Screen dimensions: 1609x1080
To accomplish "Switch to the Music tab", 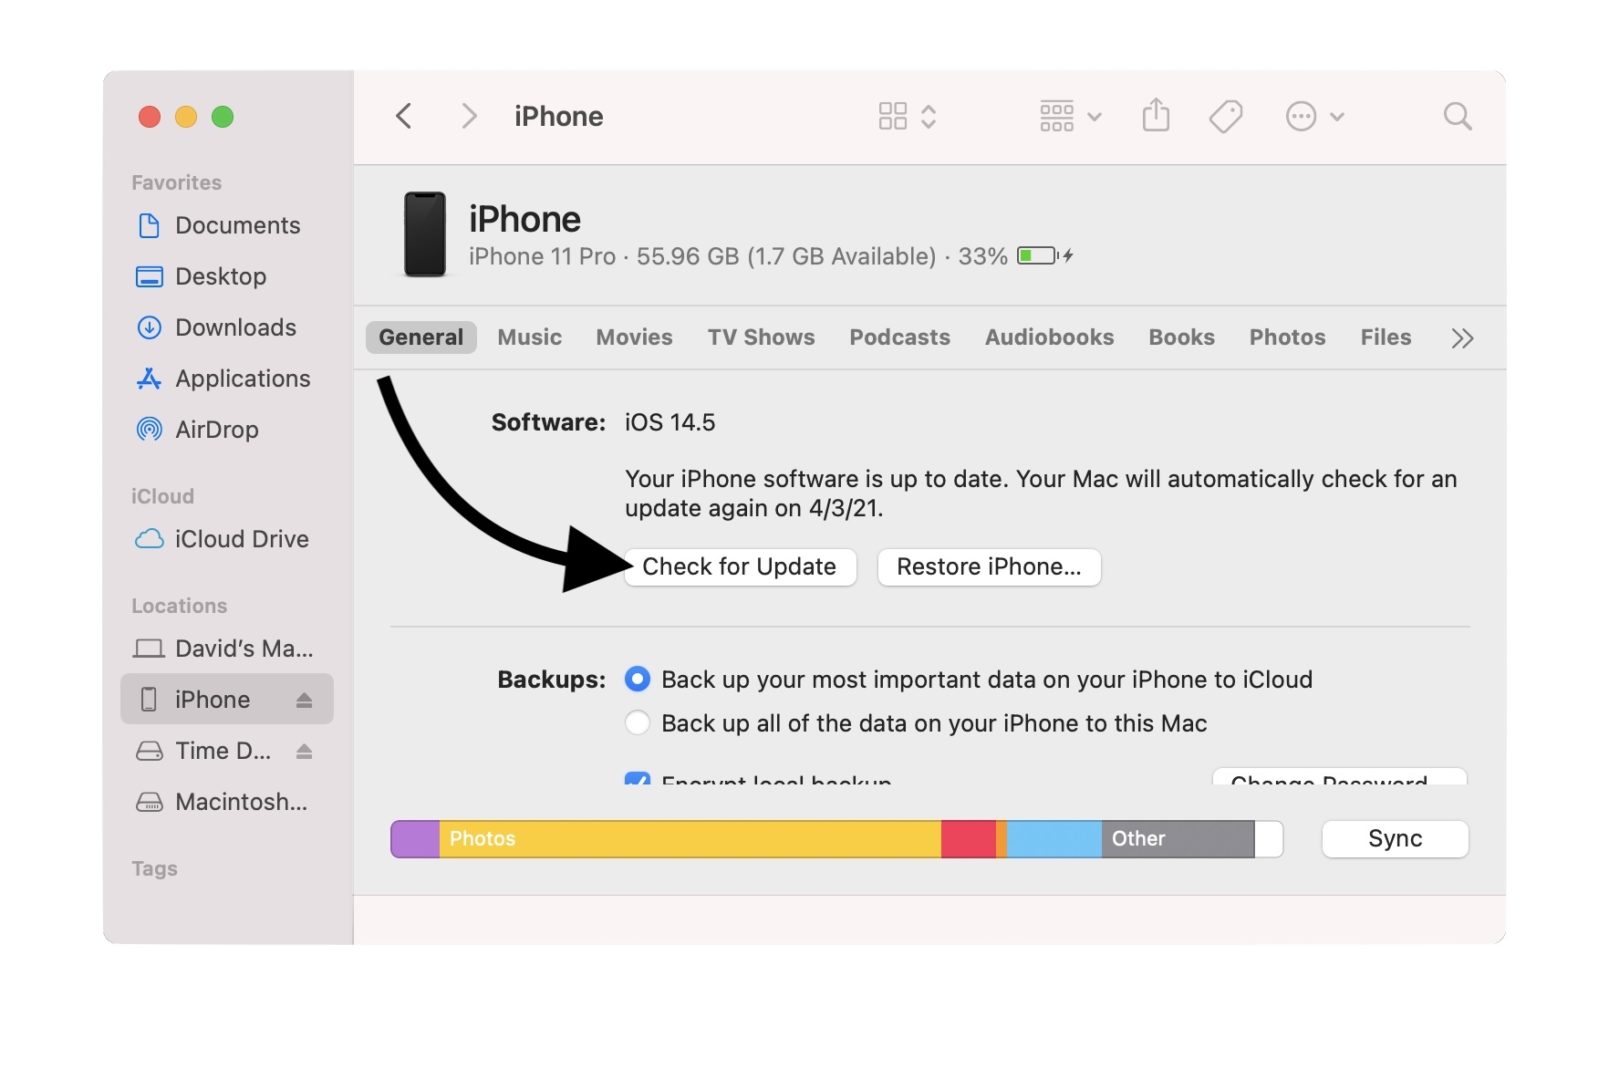I will [x=529, y=337].
